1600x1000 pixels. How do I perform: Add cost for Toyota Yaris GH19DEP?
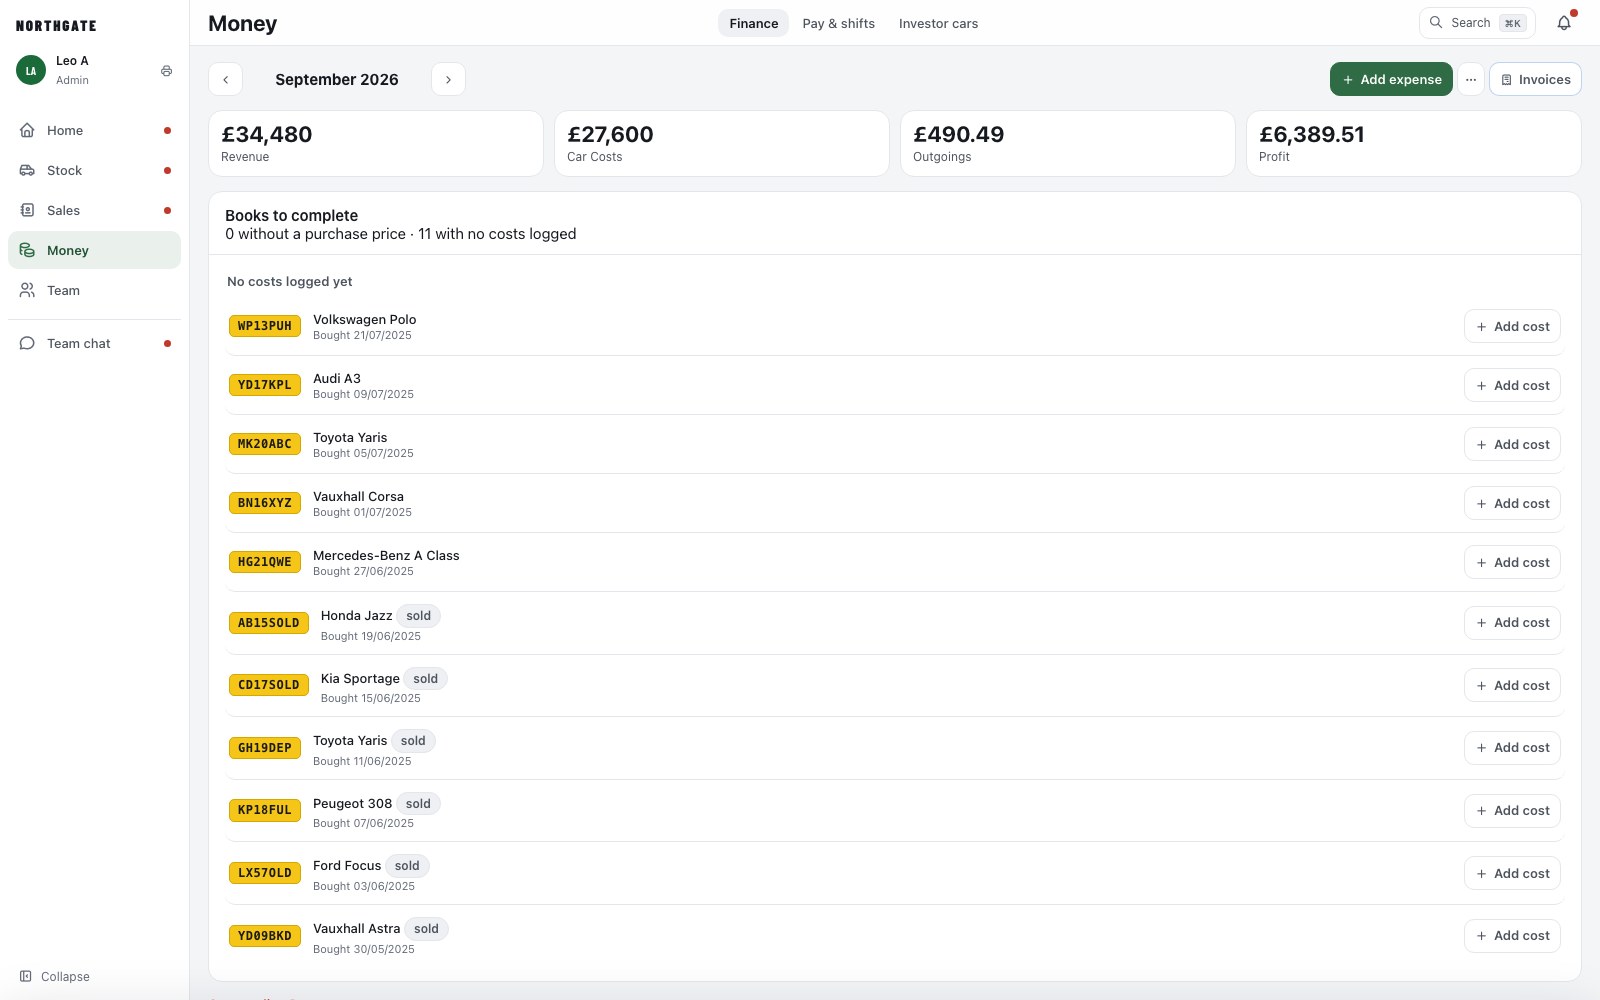tap(1512, 747)
